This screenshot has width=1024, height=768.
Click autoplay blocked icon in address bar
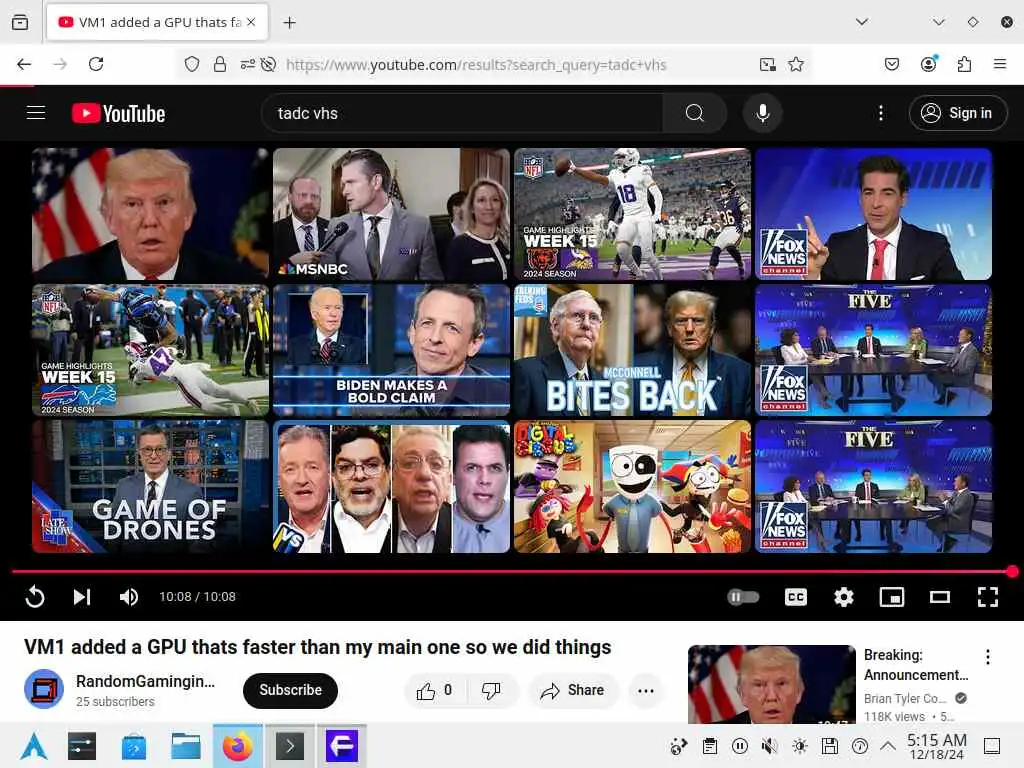click(x=268, y=64)
